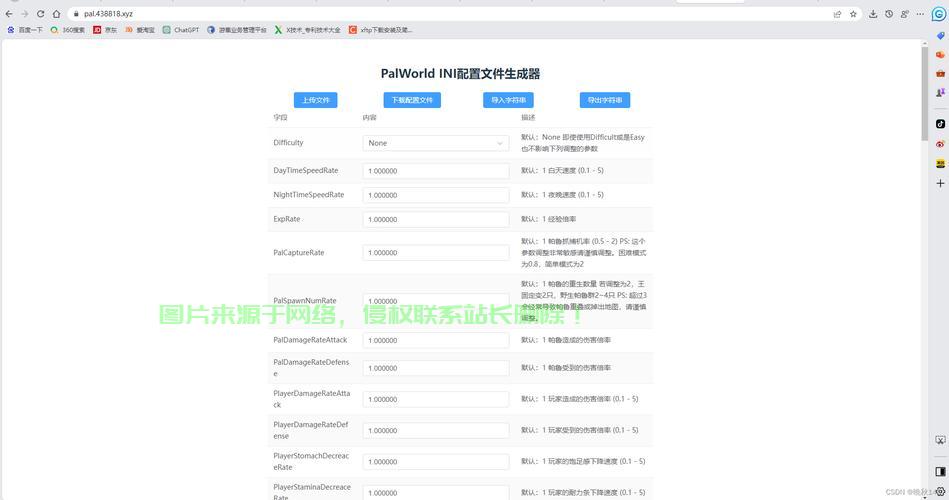Click the page vertical scrollbar thumb
This screenshot has width=949, height=500.
pyautogui.click(x=924, y=93)
